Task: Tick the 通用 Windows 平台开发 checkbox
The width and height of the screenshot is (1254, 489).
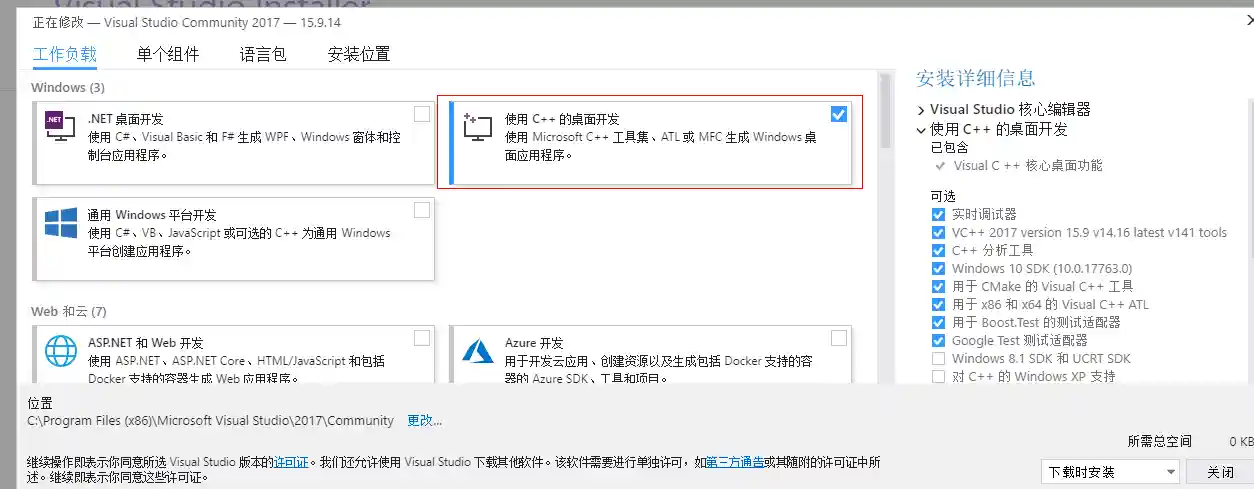Action: coord(422,210)
